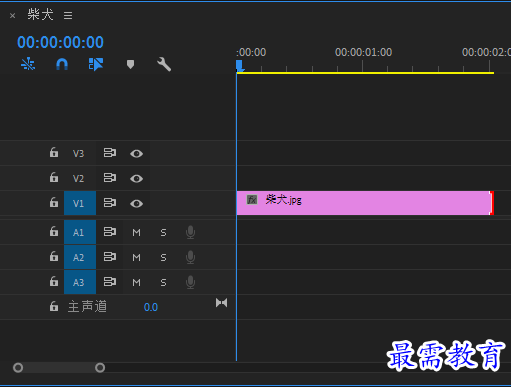Image resolution: width=511 pixels, height=387 pixels.
Task: Click the horizontal zoom scrollbar bar
Action: [59, 368]
